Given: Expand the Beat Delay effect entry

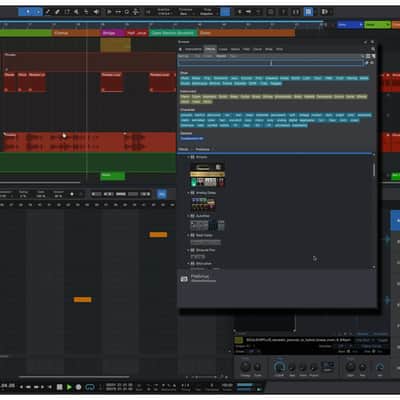Looking at the screenshot, I should click(188, 235).
